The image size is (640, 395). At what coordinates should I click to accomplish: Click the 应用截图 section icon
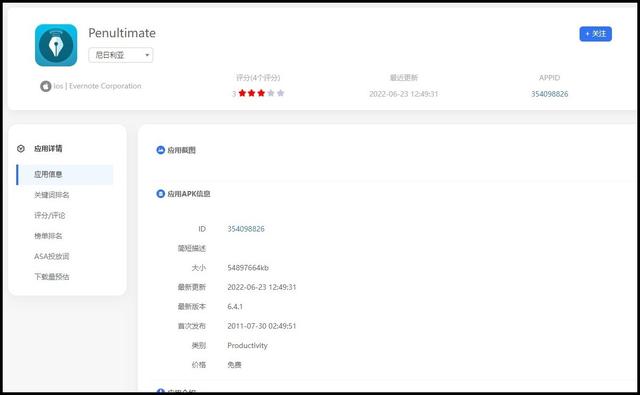point(161,150)
